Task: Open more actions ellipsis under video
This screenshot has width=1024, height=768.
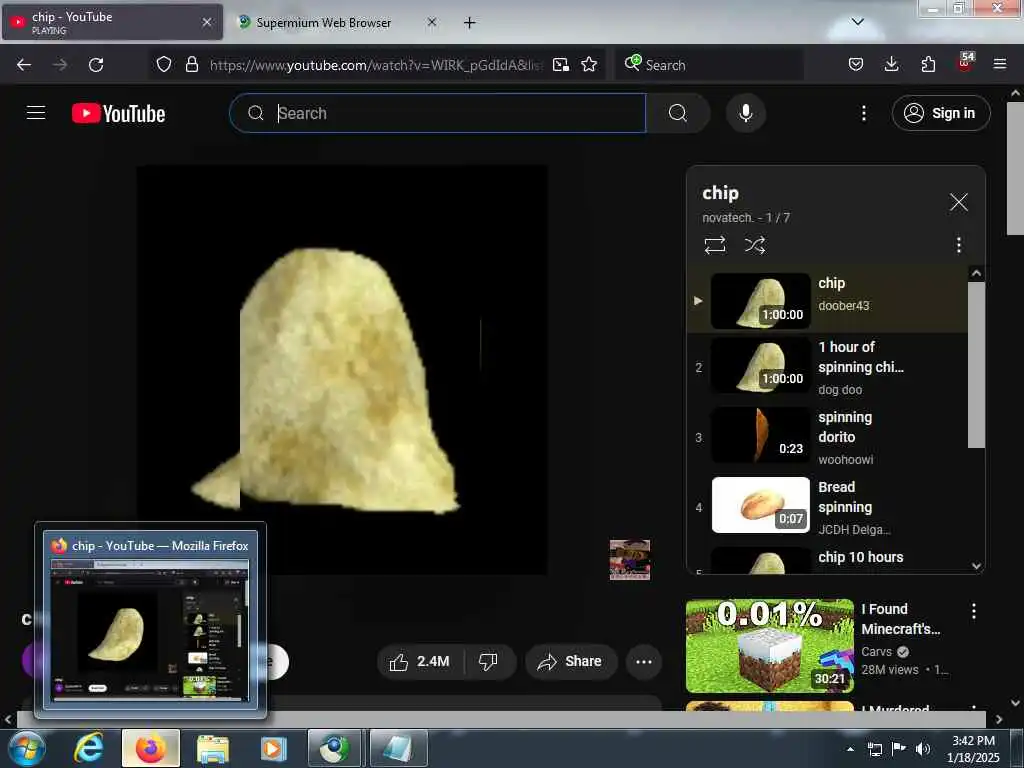Action: click(x=643, y=662)
